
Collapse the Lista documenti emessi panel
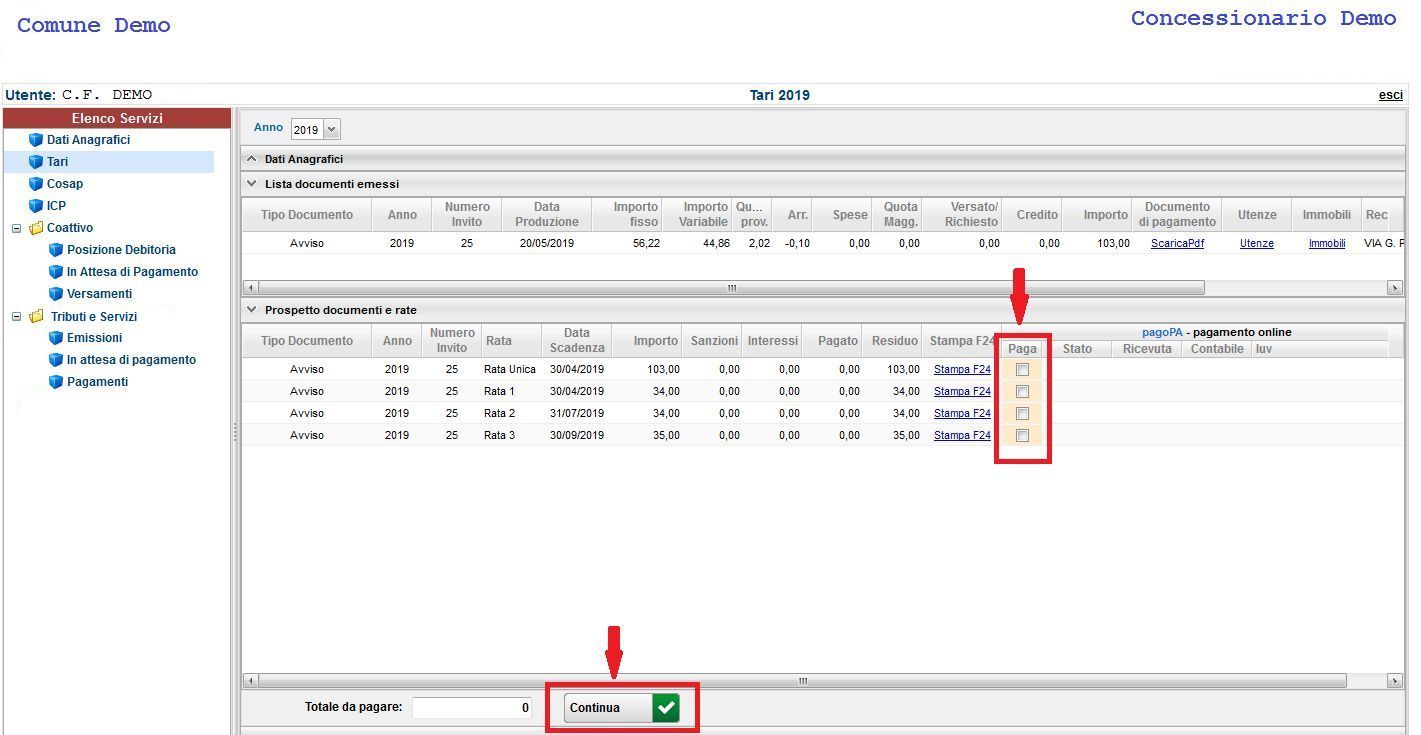coord(252,184)
